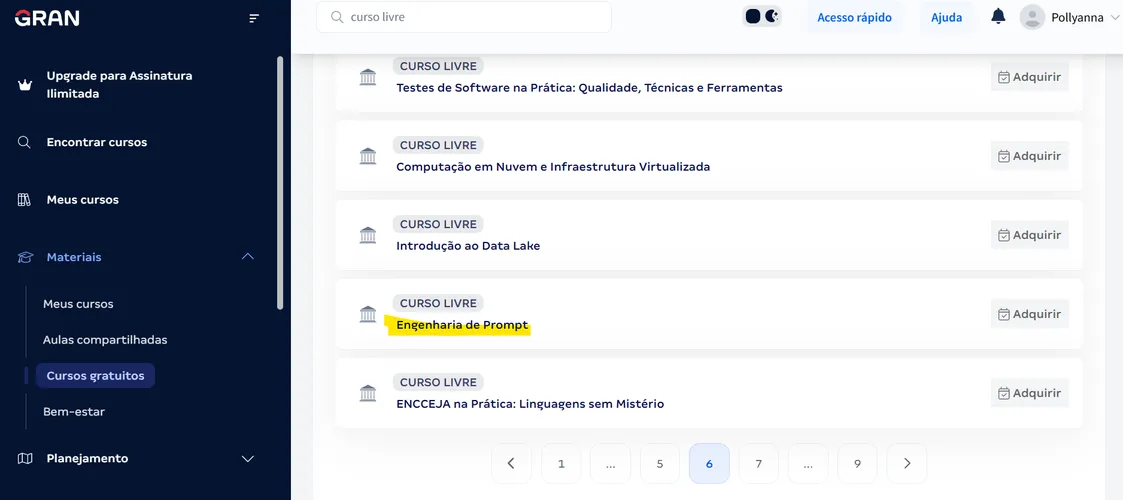
Task: Open notifications with the bell icon
Action: (998, 16)
